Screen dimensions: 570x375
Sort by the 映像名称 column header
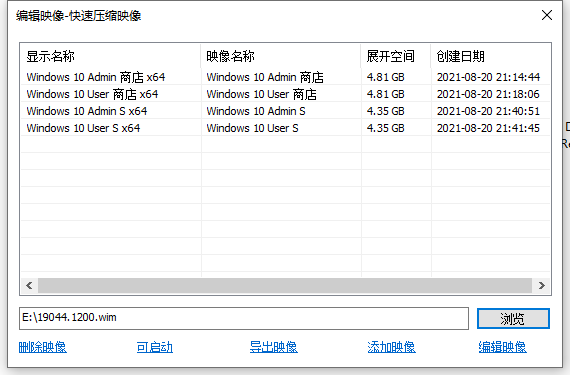coord(281,56)
